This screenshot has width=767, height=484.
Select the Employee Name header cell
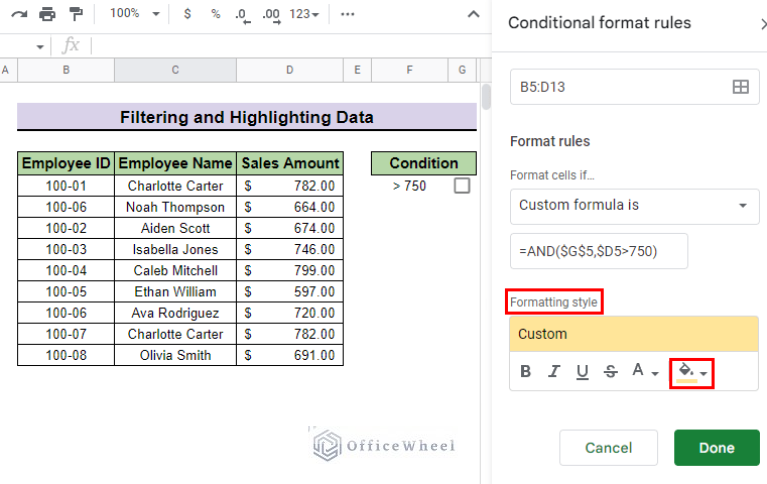tap(175, 163)
